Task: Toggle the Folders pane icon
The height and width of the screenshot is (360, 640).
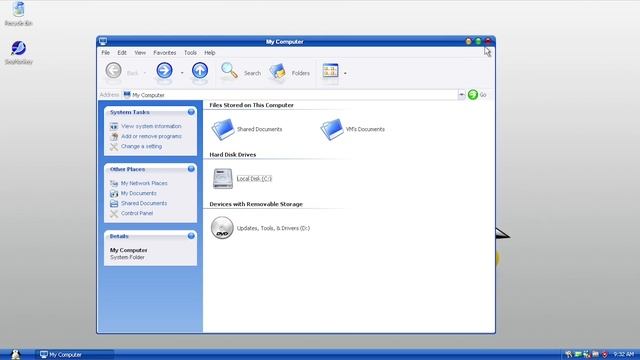Action: coord(278,71)
